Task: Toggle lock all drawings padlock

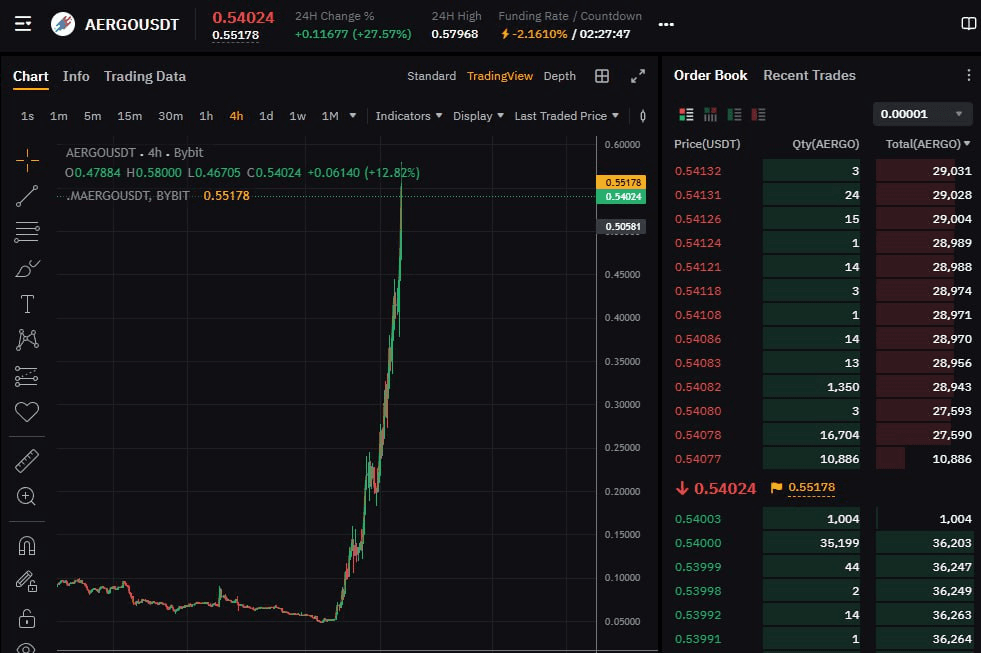Action: point(27,617)
